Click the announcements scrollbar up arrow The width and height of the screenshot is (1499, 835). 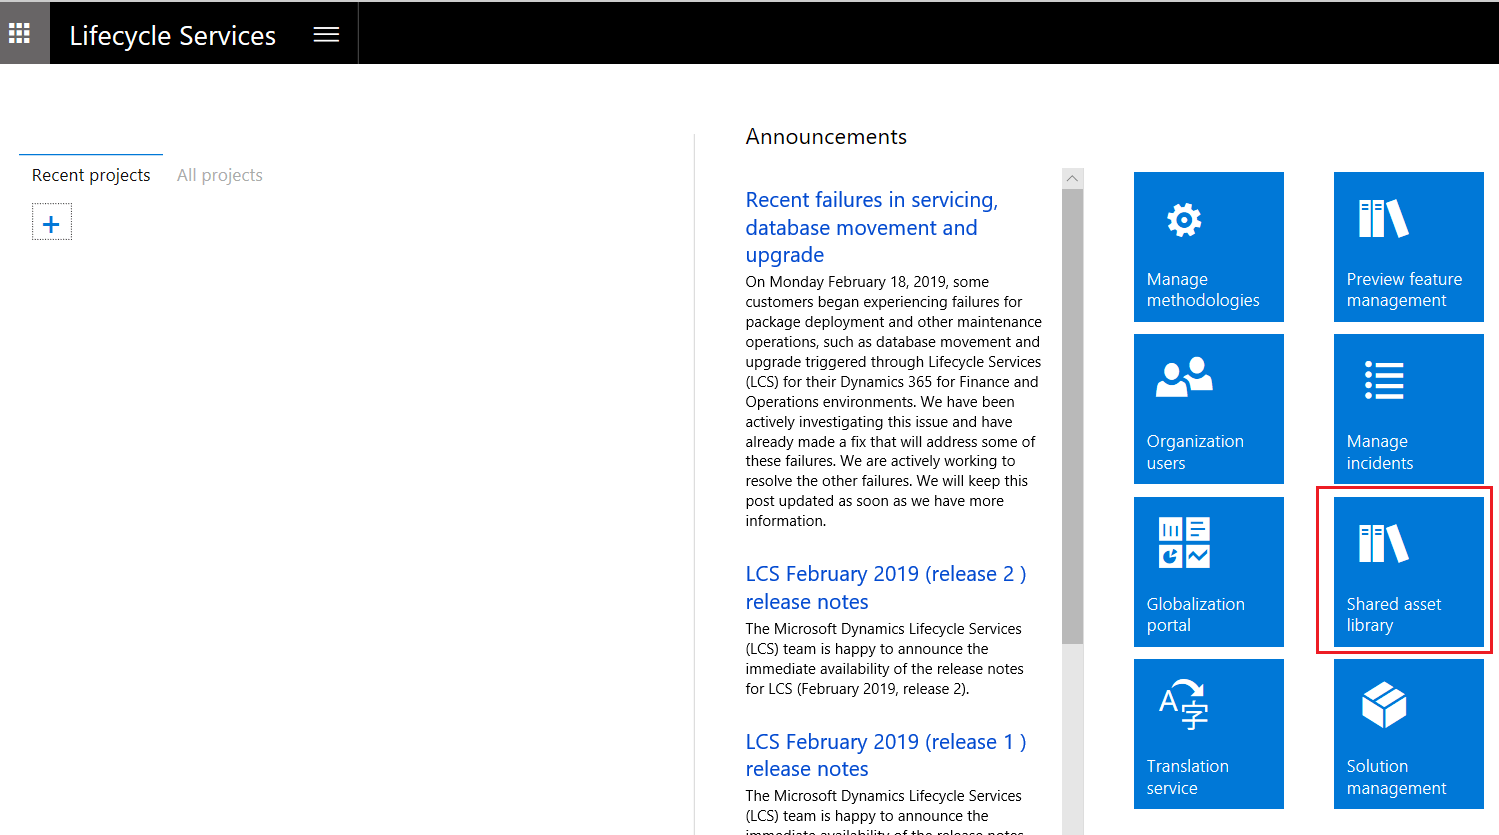tap(1072, 179)
